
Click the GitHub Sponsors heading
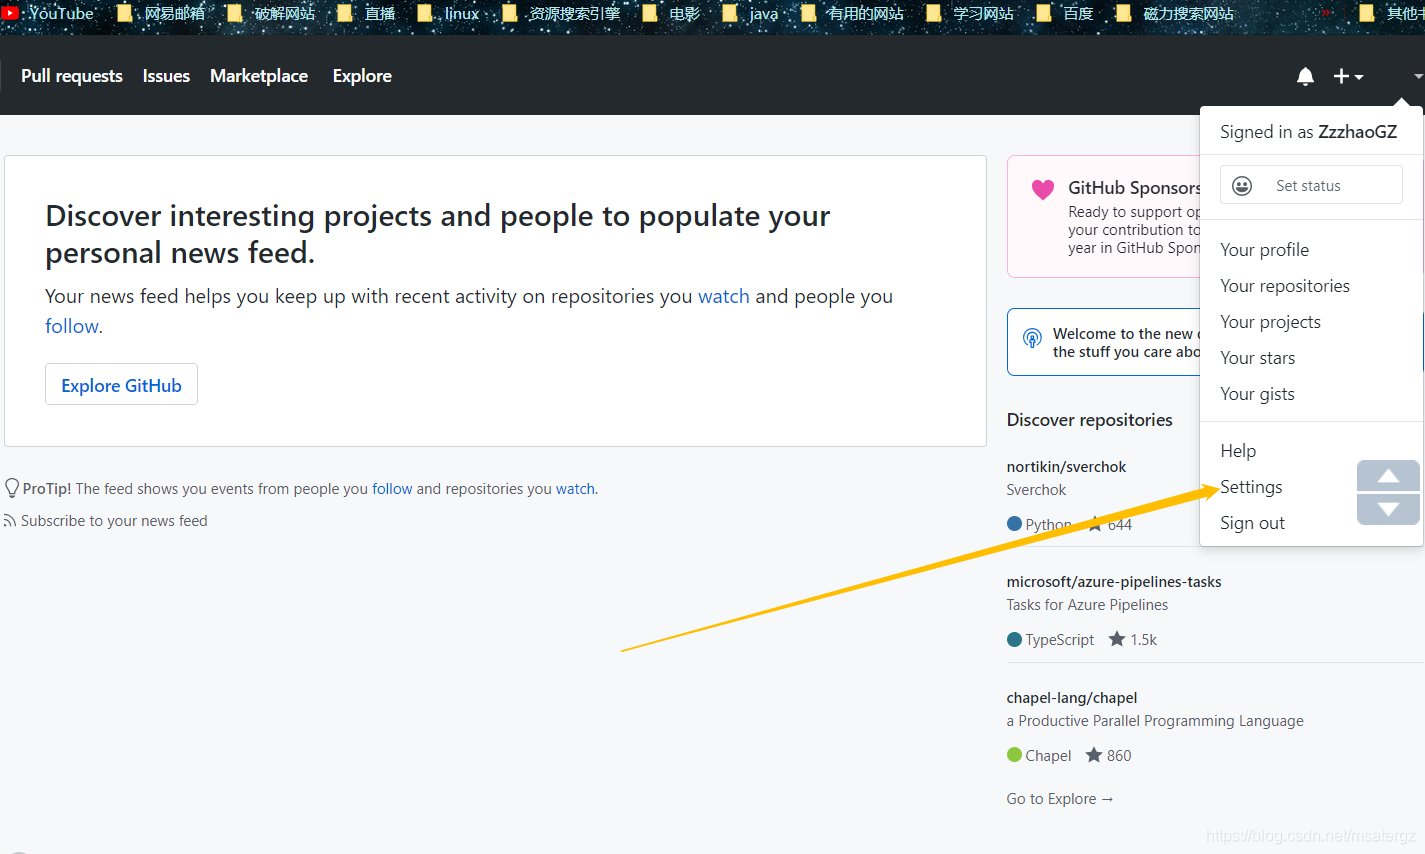[1134, 188]
